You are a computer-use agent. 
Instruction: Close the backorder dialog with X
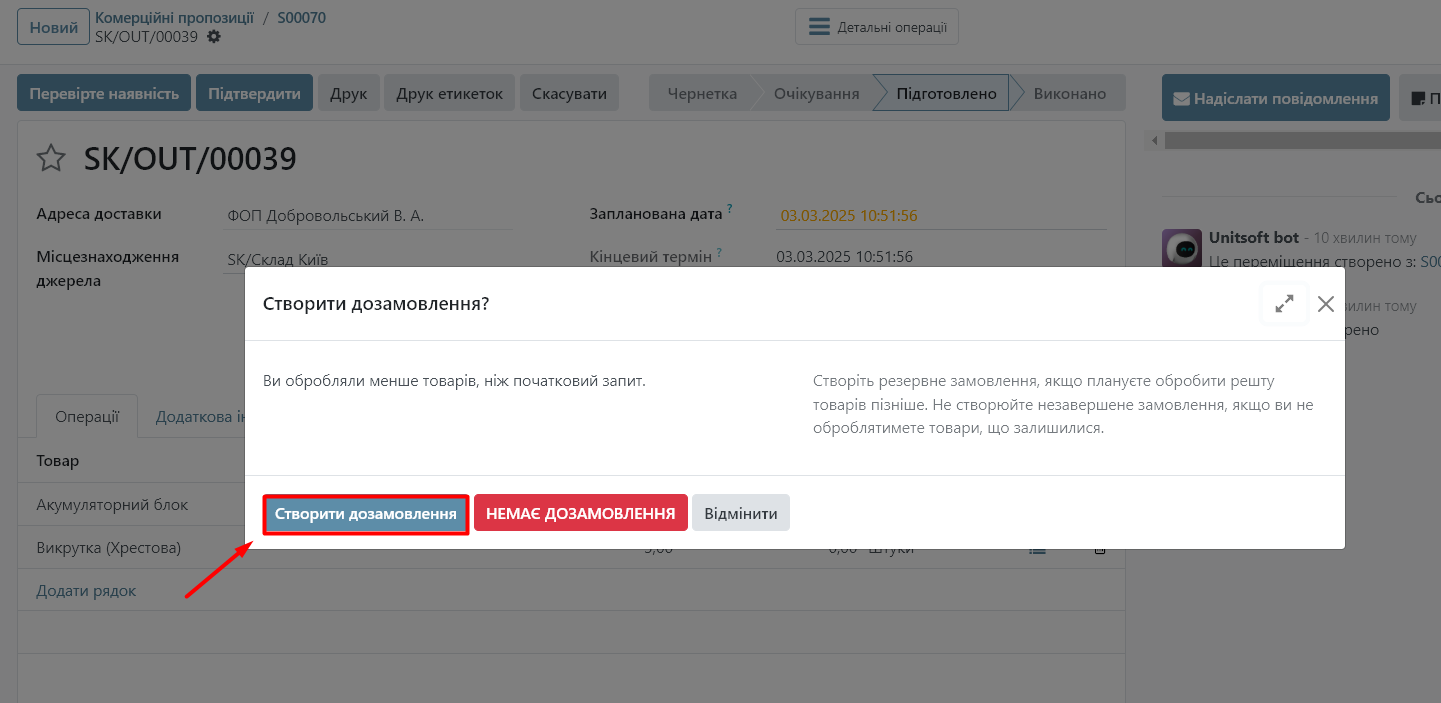pyautogui.click(x=1326, y=304)
